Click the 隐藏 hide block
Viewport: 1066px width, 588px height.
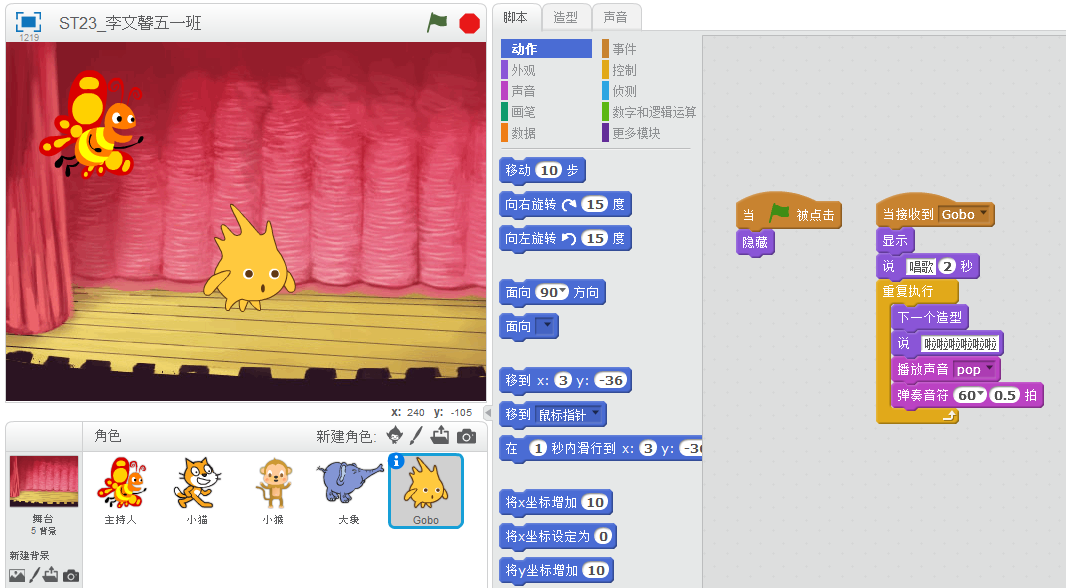coord(755,243)
